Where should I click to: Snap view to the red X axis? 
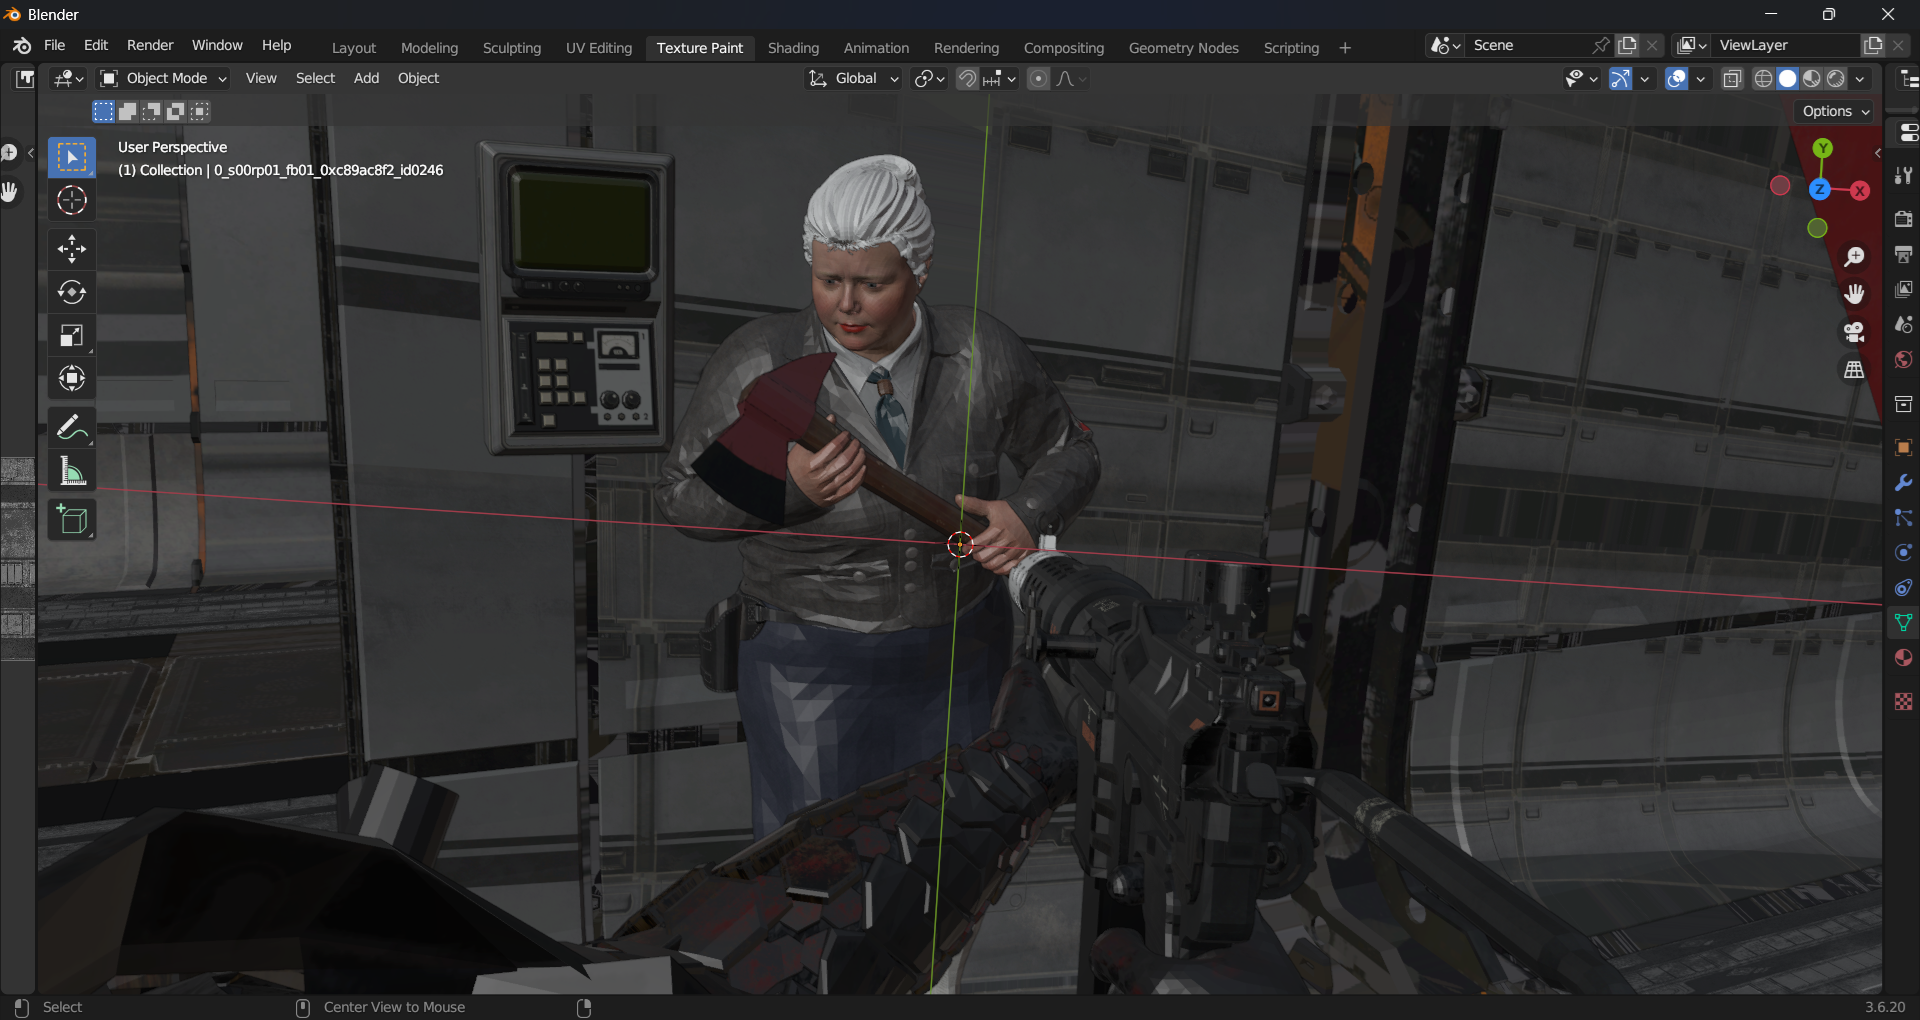[1860, 191]
